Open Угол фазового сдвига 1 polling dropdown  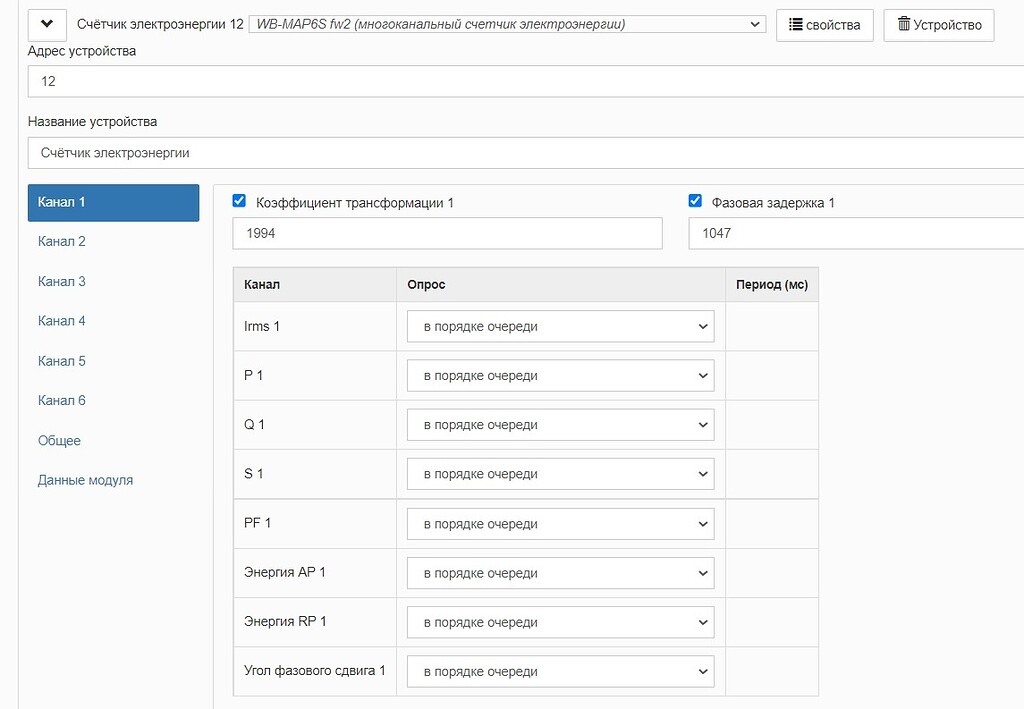(x=560, y=671)
